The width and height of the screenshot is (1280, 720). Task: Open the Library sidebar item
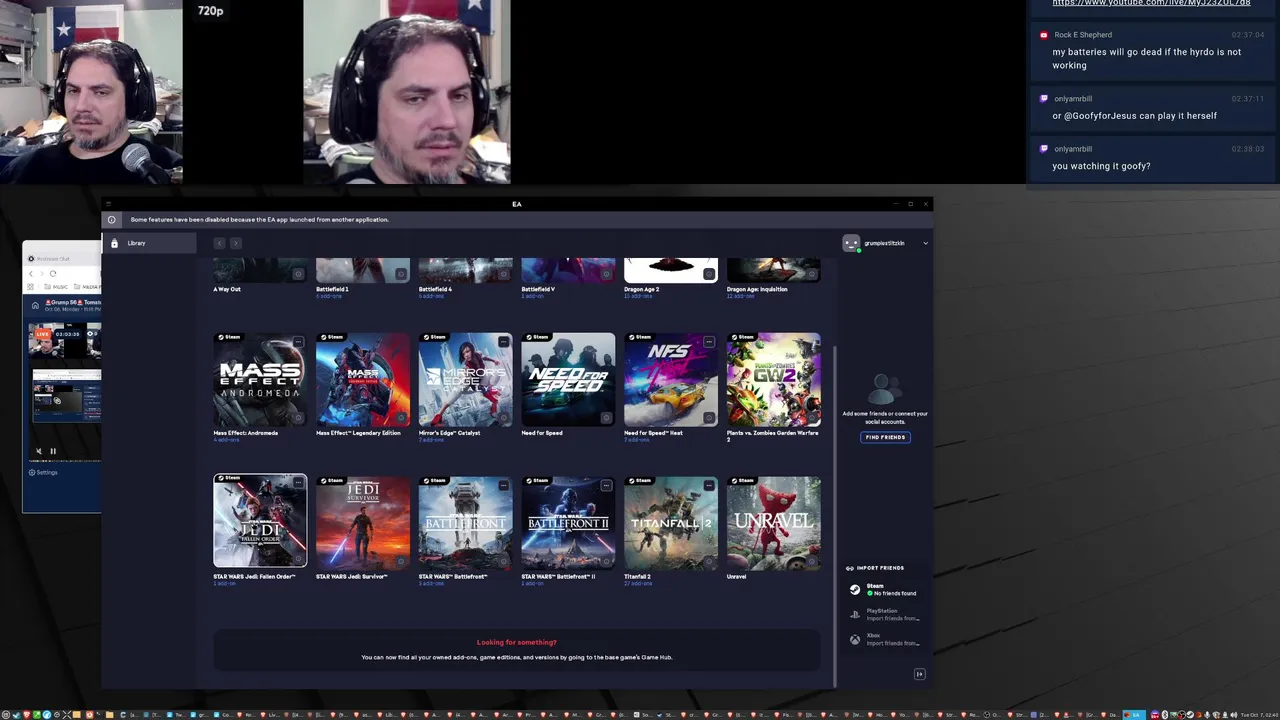tap(148, 243)
